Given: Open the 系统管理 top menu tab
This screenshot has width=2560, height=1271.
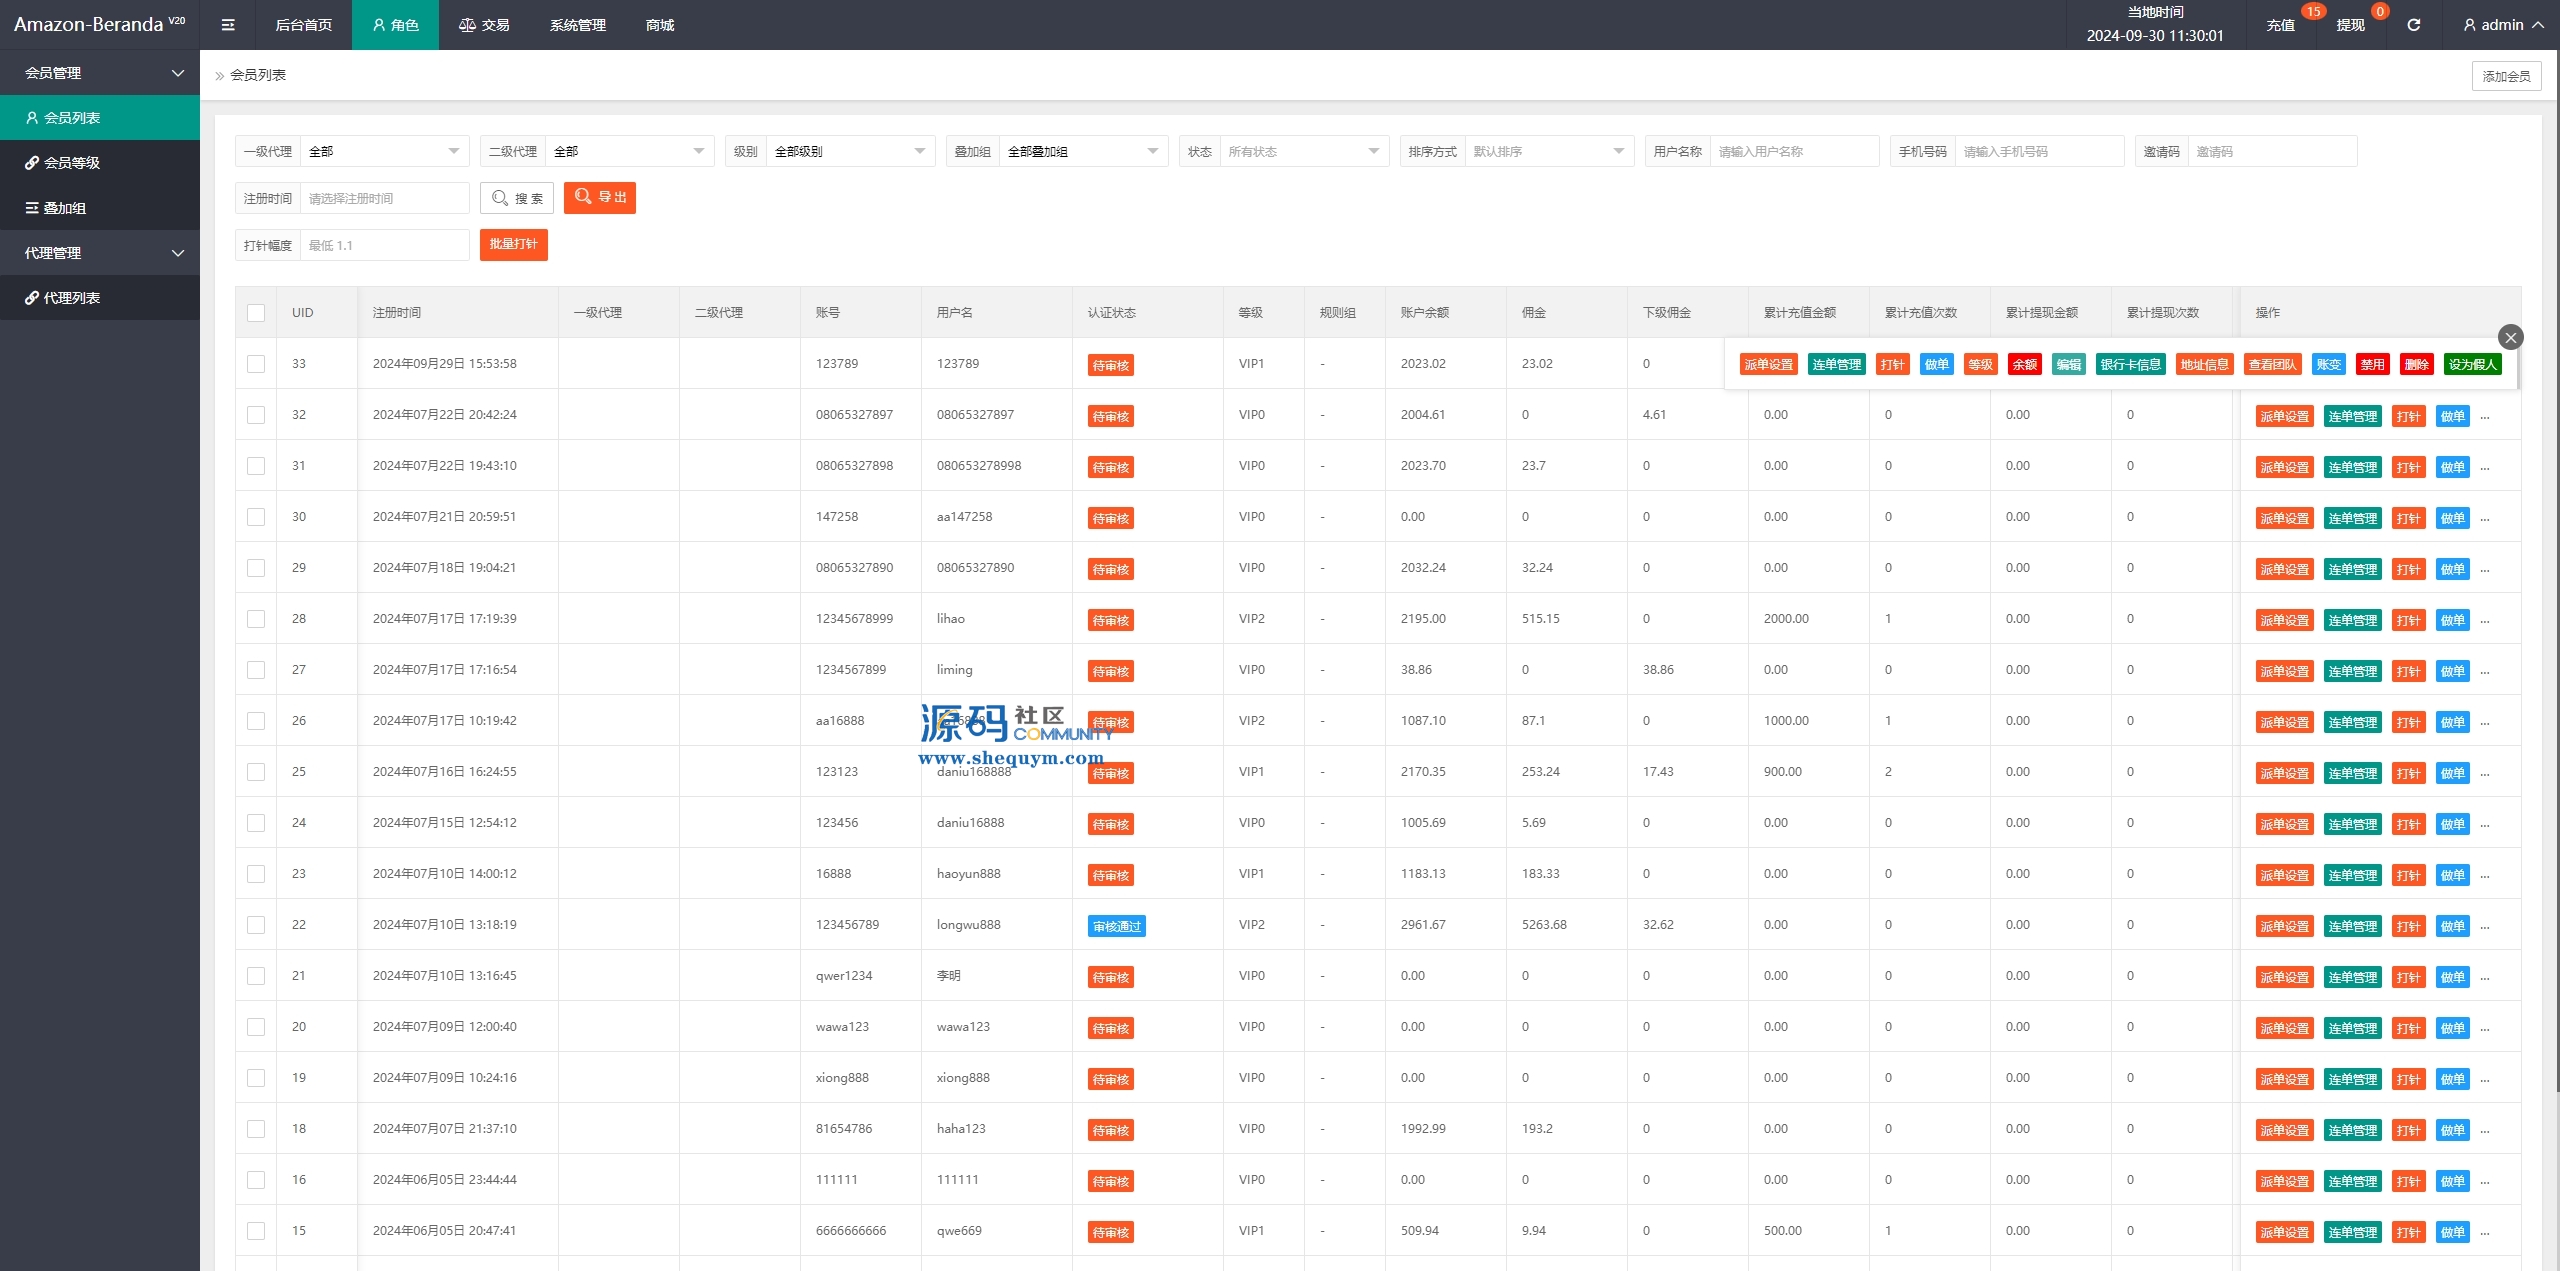Looking at the screenshot, I should pyautogui.click(x=577, y=25).
